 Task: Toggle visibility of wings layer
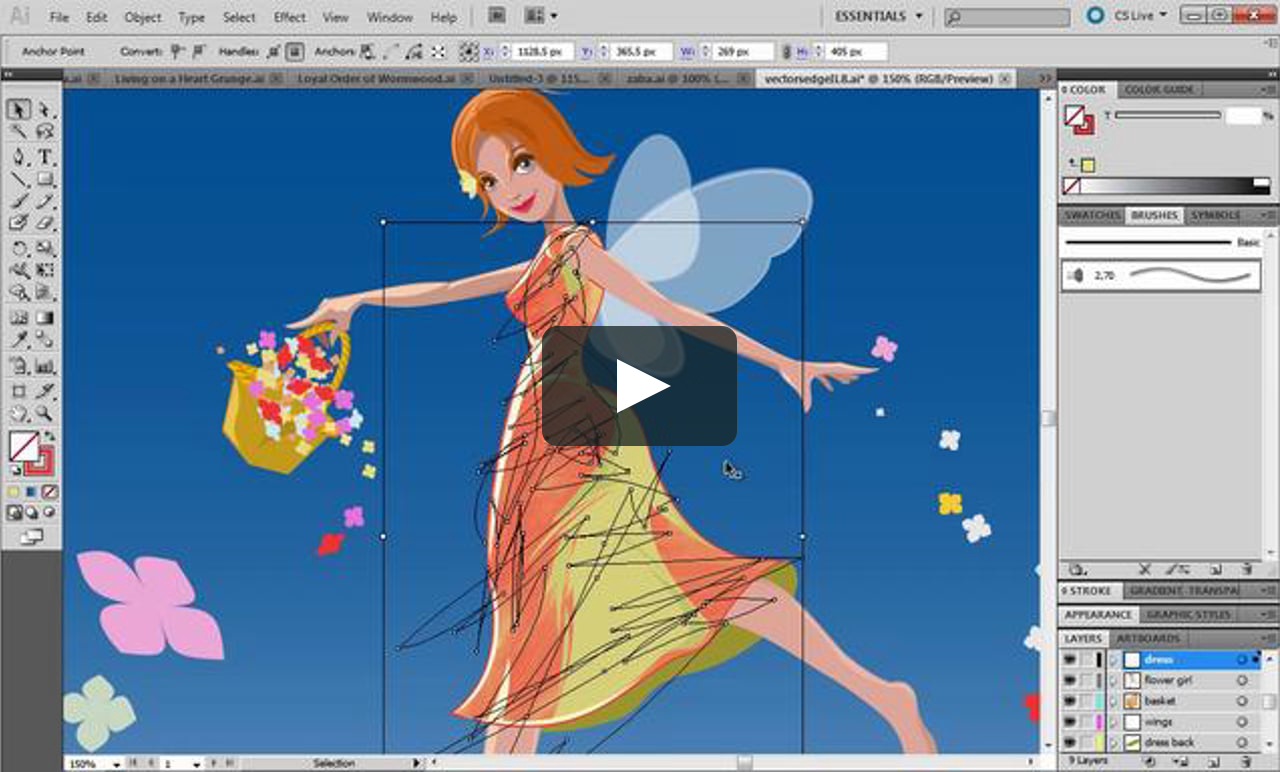click(x=1069, y=722)
